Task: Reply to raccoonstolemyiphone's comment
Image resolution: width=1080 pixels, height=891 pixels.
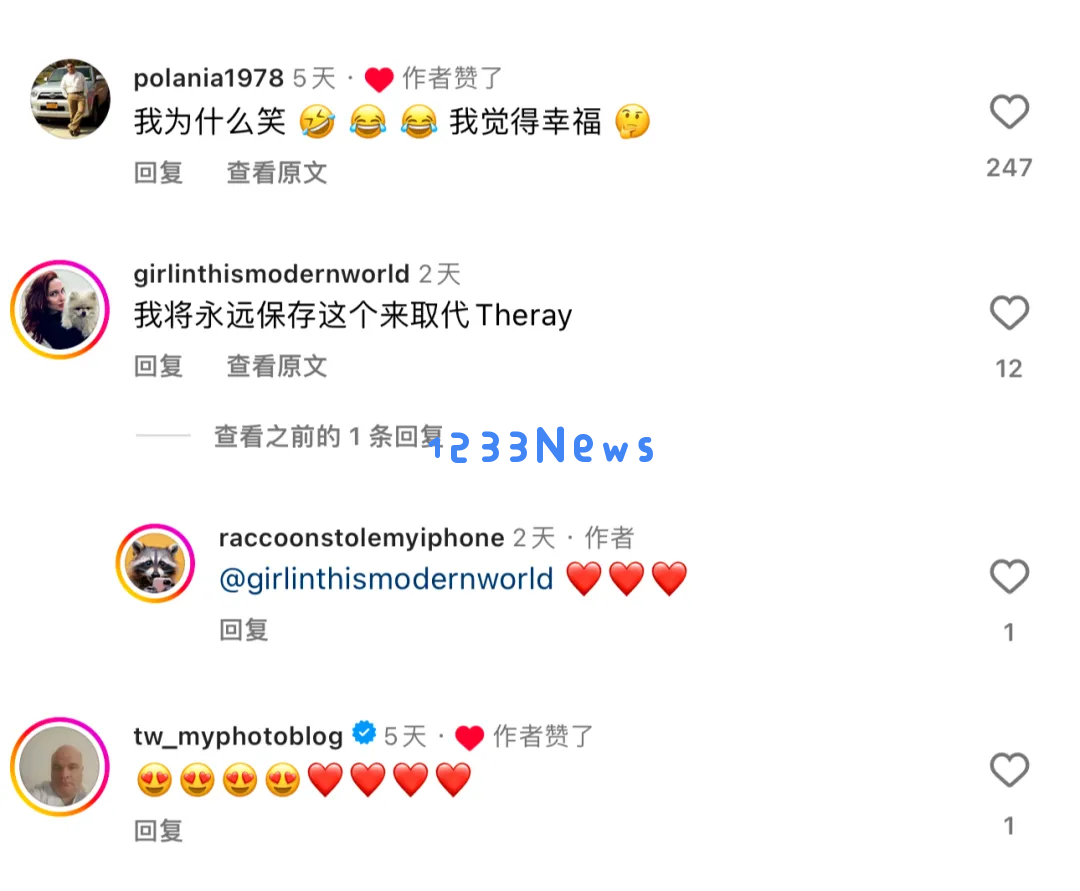Action: click(244, 629)
